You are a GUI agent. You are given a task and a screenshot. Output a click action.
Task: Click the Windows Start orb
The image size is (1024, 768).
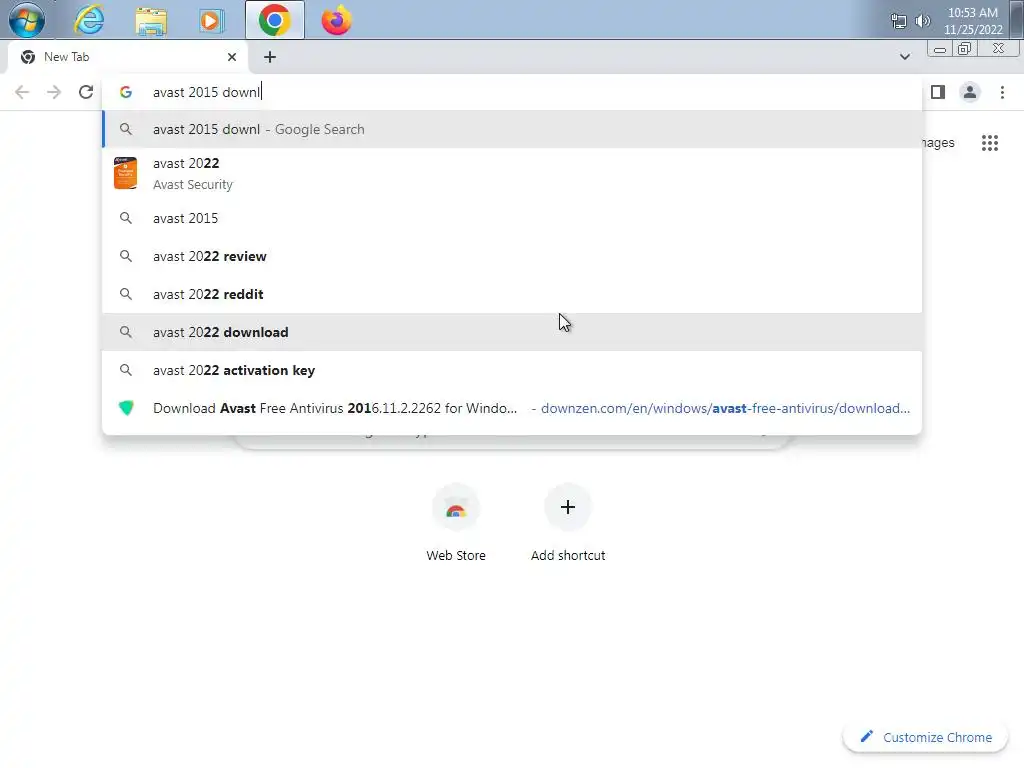click(x=27, y=20)
